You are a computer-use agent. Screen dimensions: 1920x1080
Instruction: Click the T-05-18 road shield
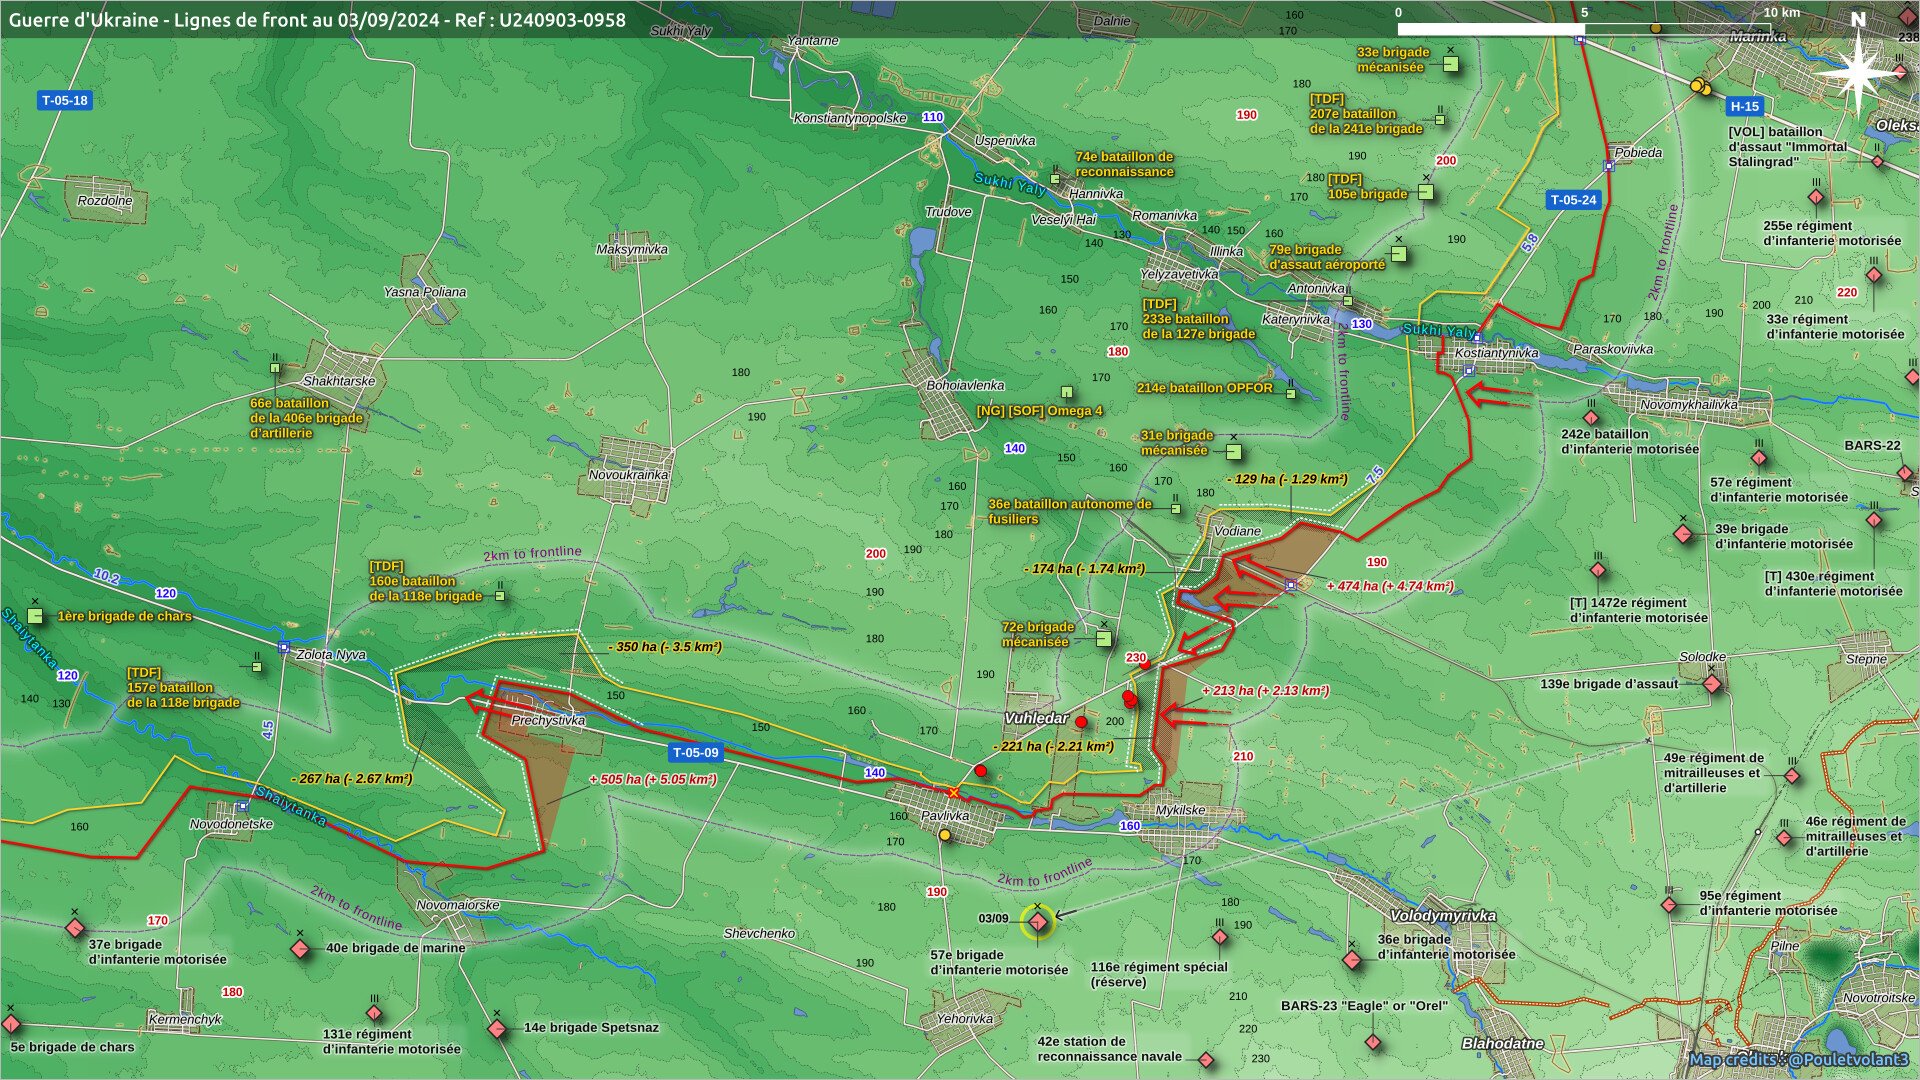click(x=64, y=100)
